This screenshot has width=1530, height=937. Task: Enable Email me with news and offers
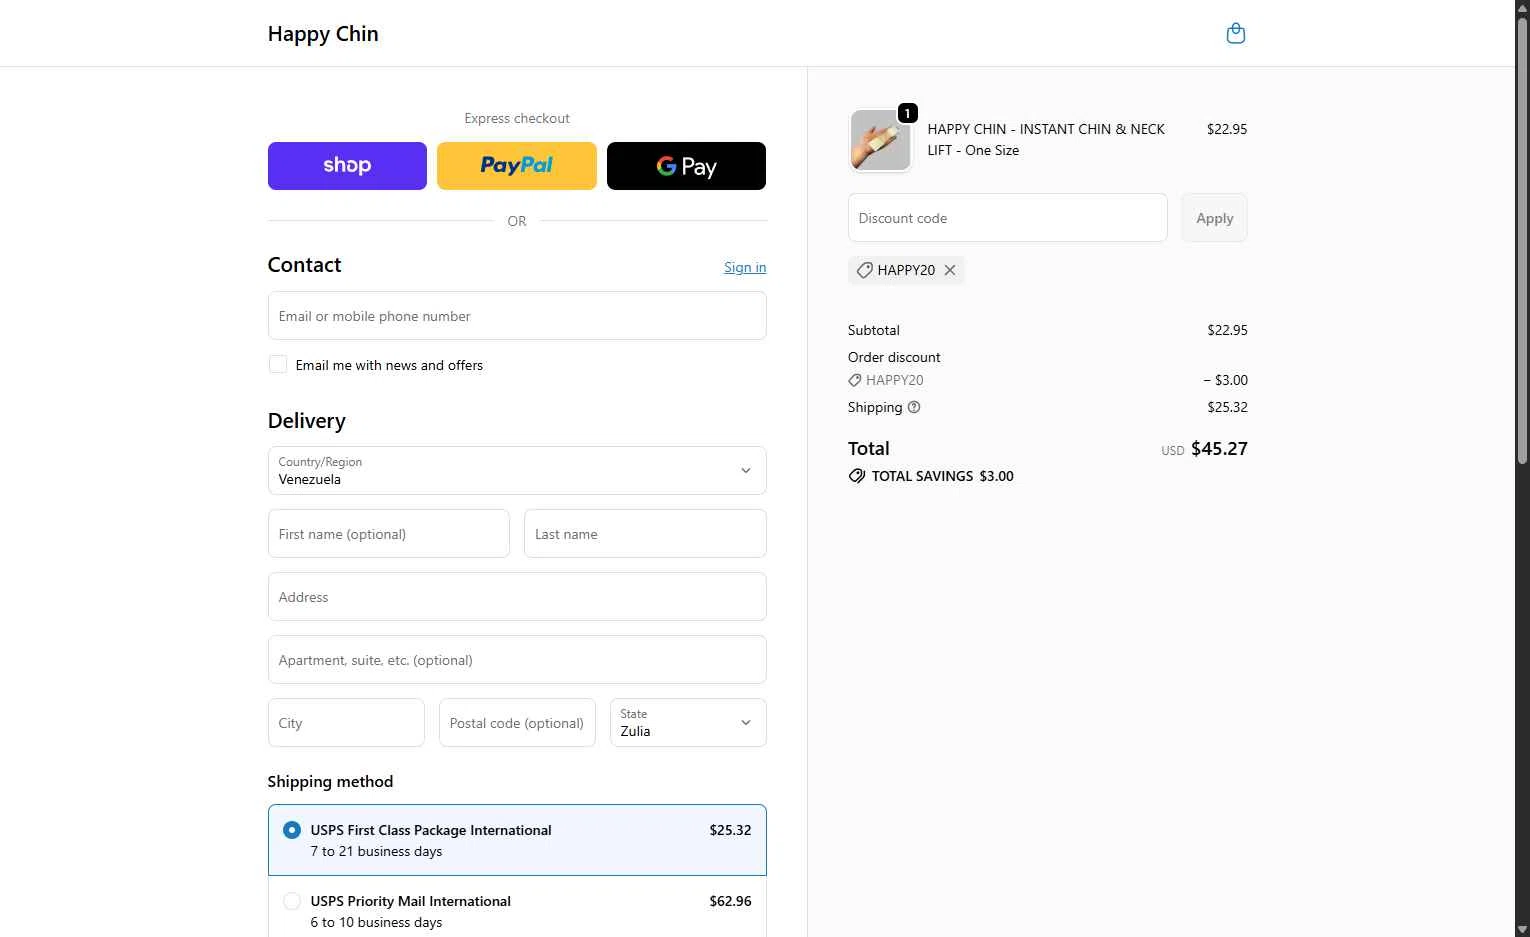pos(278,365)
